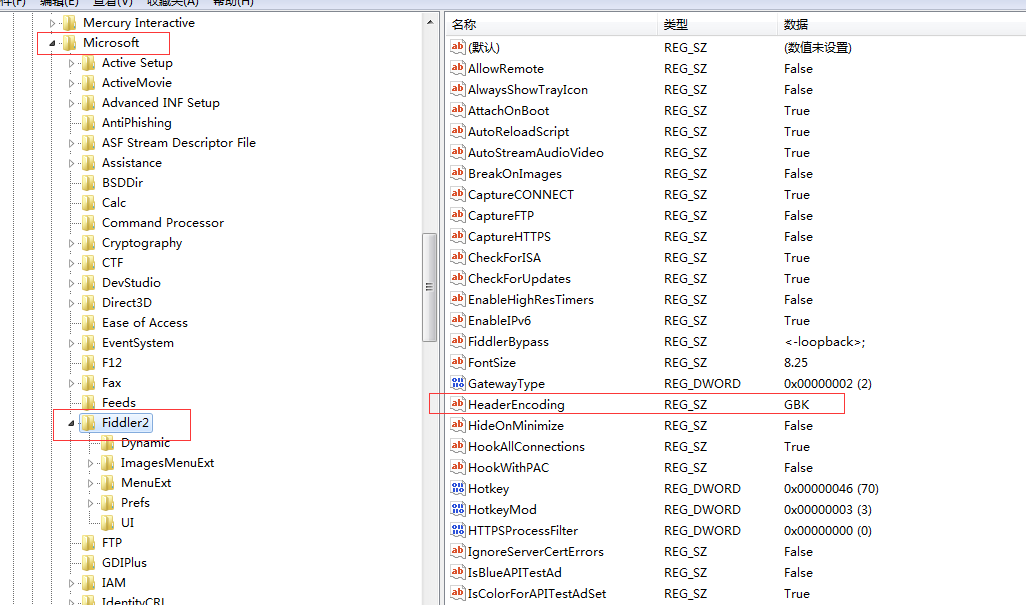Click the <-loopback>; data value
Image resolution: width=1026 pixels, height=605 pixels.
pyautogui.click(x=825, y=341)
